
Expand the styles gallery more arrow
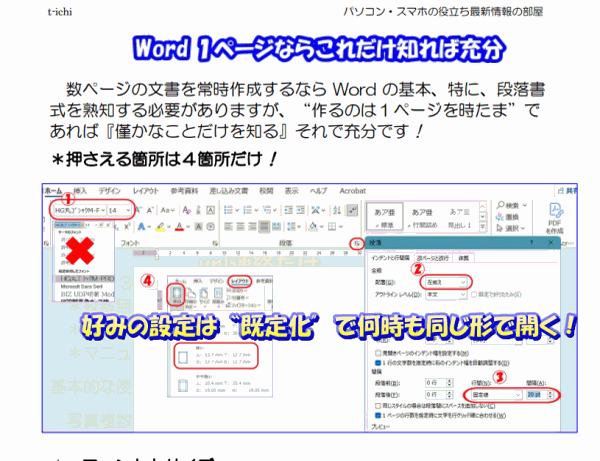tap(483, 227)
